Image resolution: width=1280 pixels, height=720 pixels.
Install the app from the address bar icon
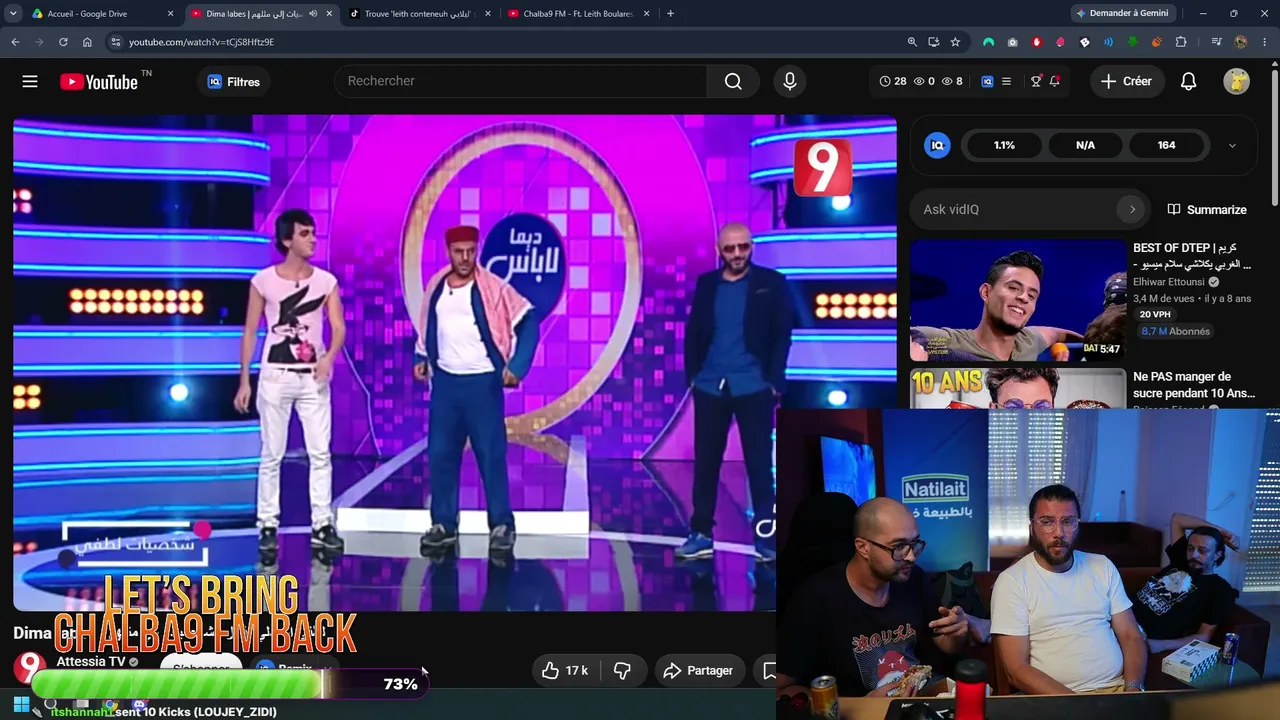coord(934,42)
